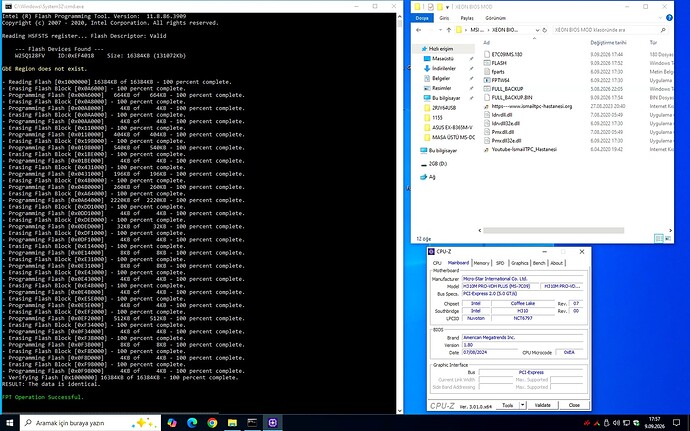The image size is (690, 431).
Task: Open the Görünüm ribbon tab
Action: pyautogui.click(x=495, y=18)
